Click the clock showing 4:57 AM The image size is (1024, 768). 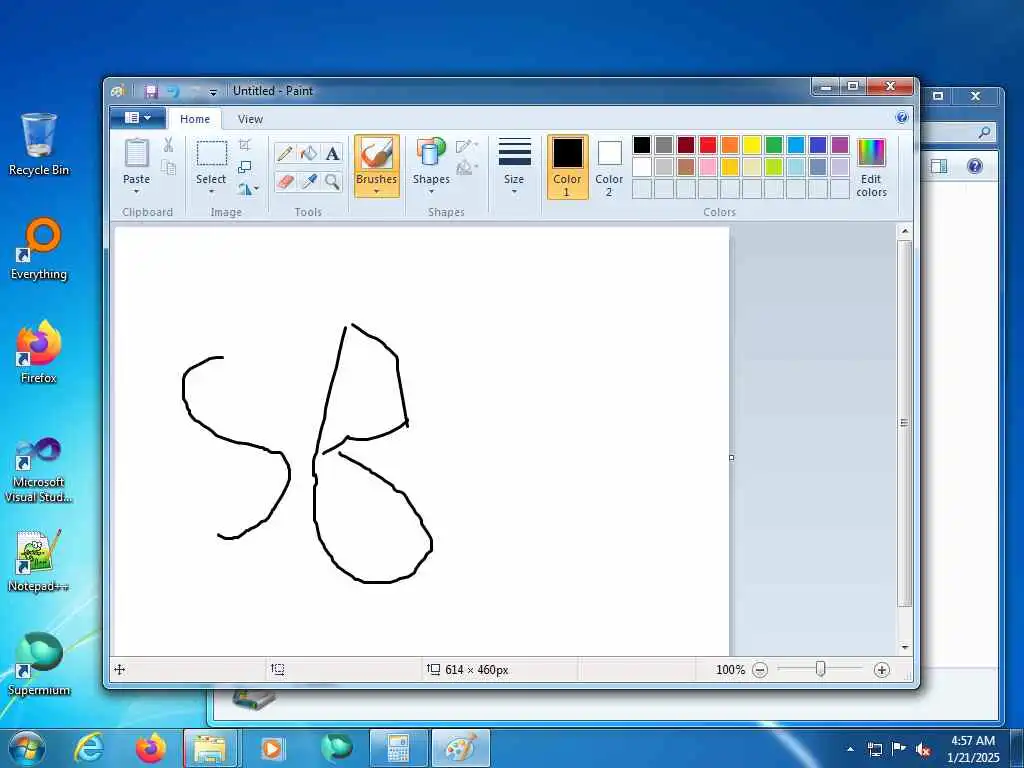[x=972, y=741]
